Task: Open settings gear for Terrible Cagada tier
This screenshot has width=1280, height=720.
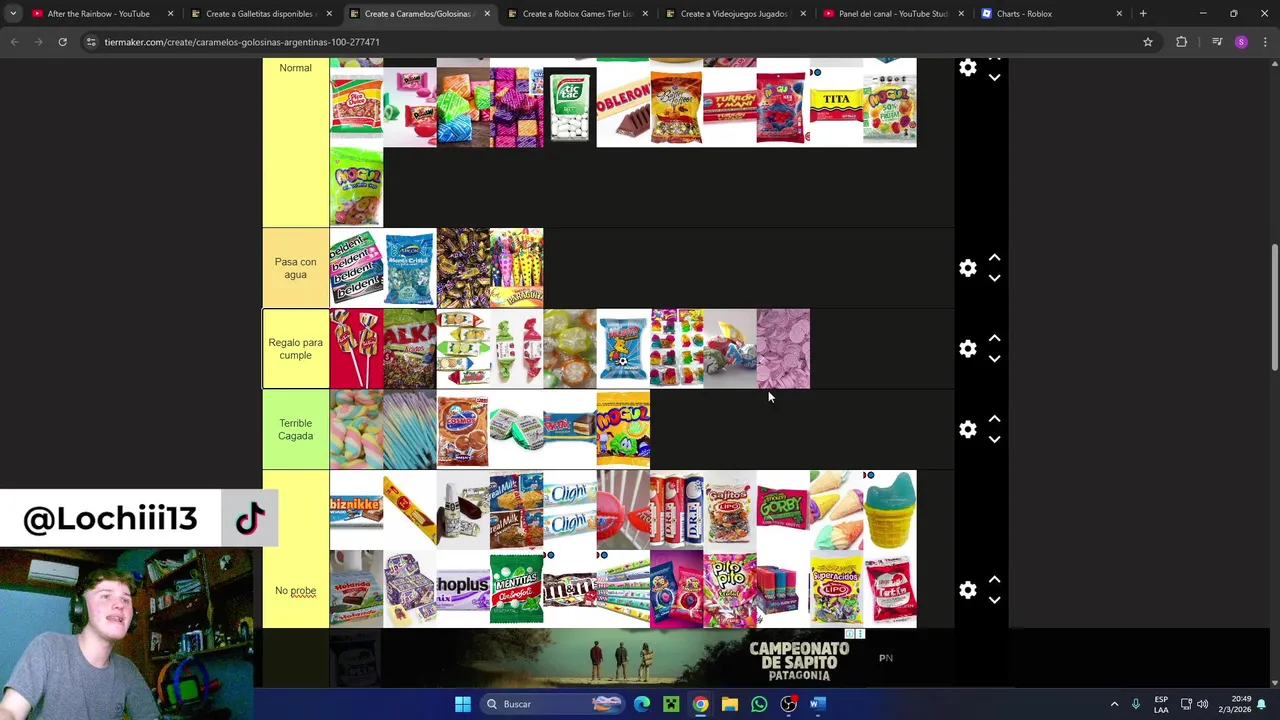Action: 967,429
